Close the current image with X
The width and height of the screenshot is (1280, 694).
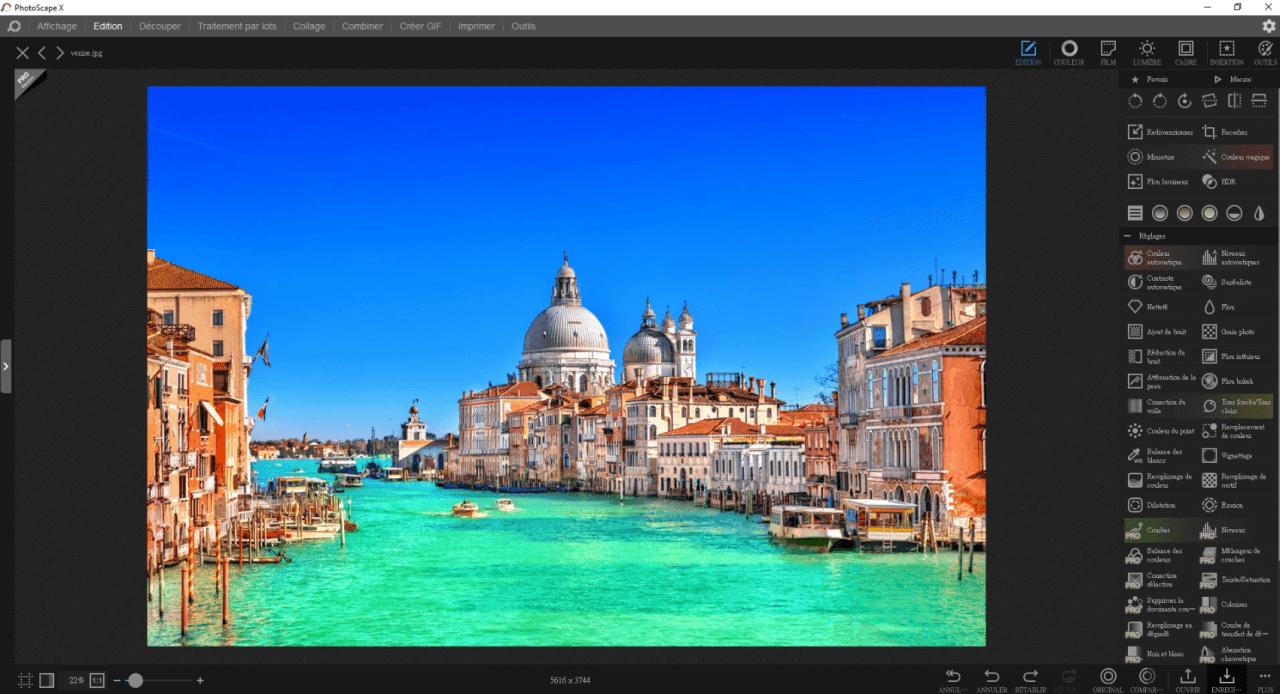[22, 53]
